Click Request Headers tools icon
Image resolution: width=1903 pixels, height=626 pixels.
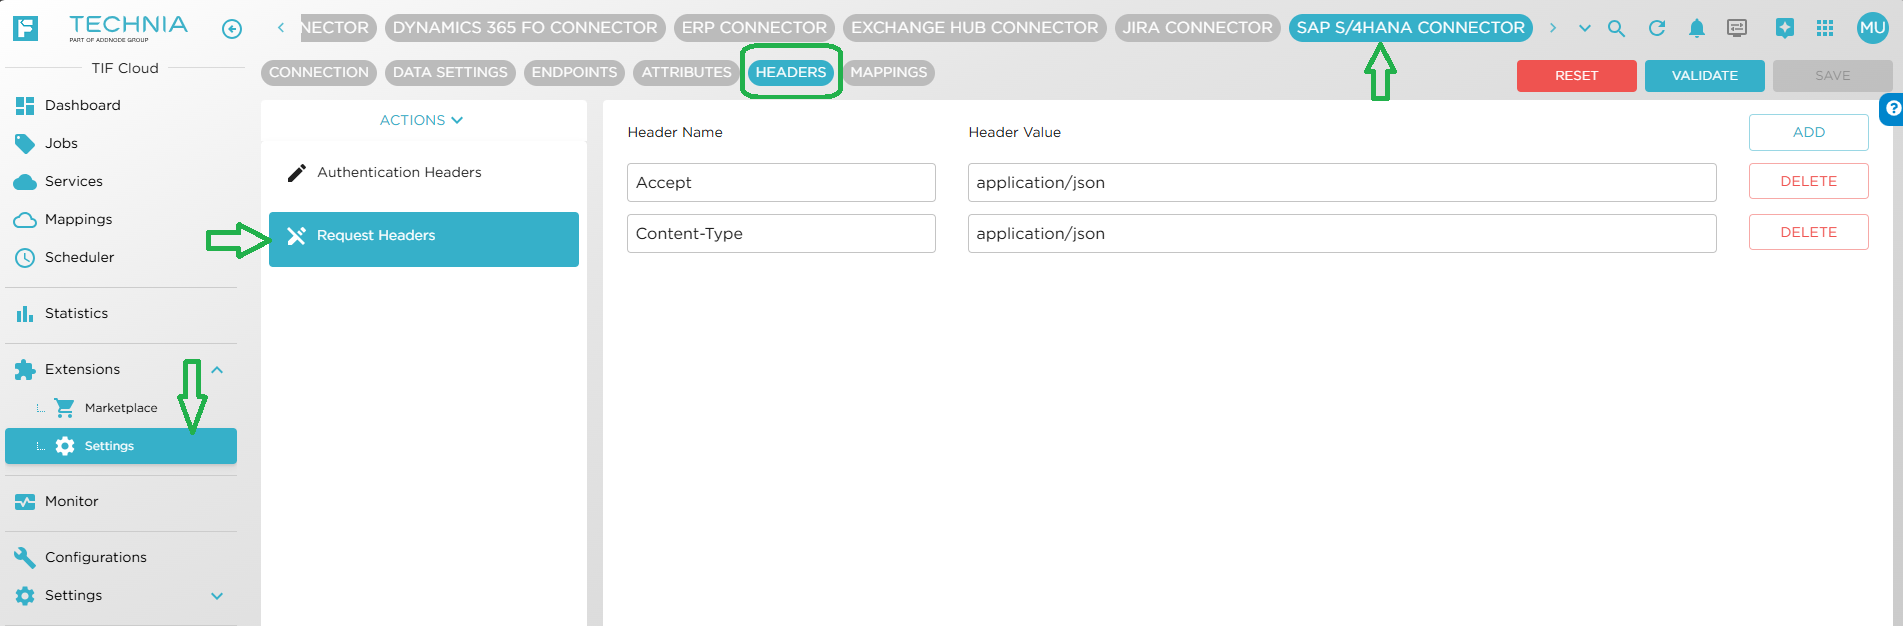tap(296, 236)
